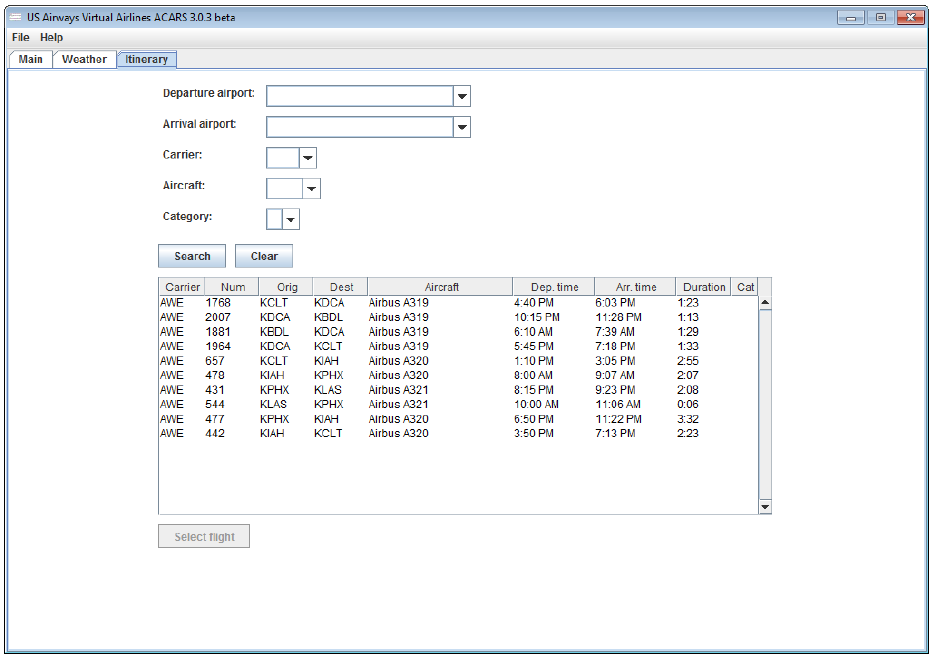Select flight number 2007
The image size is (937, 662).
click(x=218, y=317)
